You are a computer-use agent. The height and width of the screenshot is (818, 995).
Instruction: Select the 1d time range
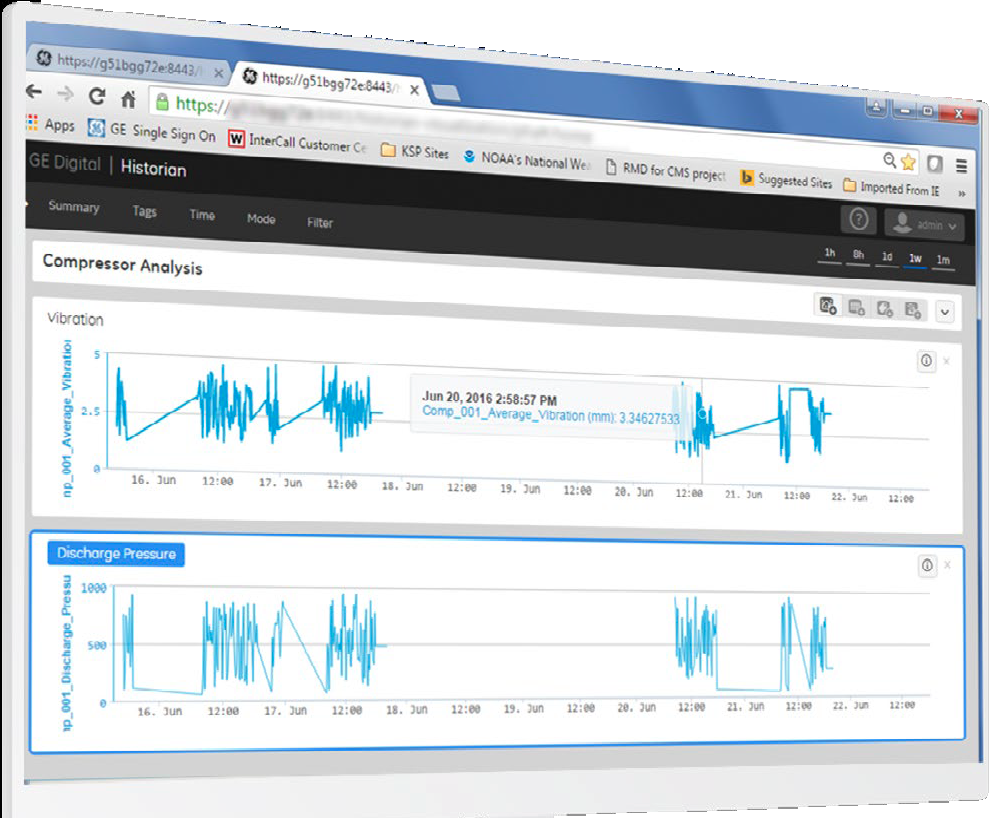[886, 257]
